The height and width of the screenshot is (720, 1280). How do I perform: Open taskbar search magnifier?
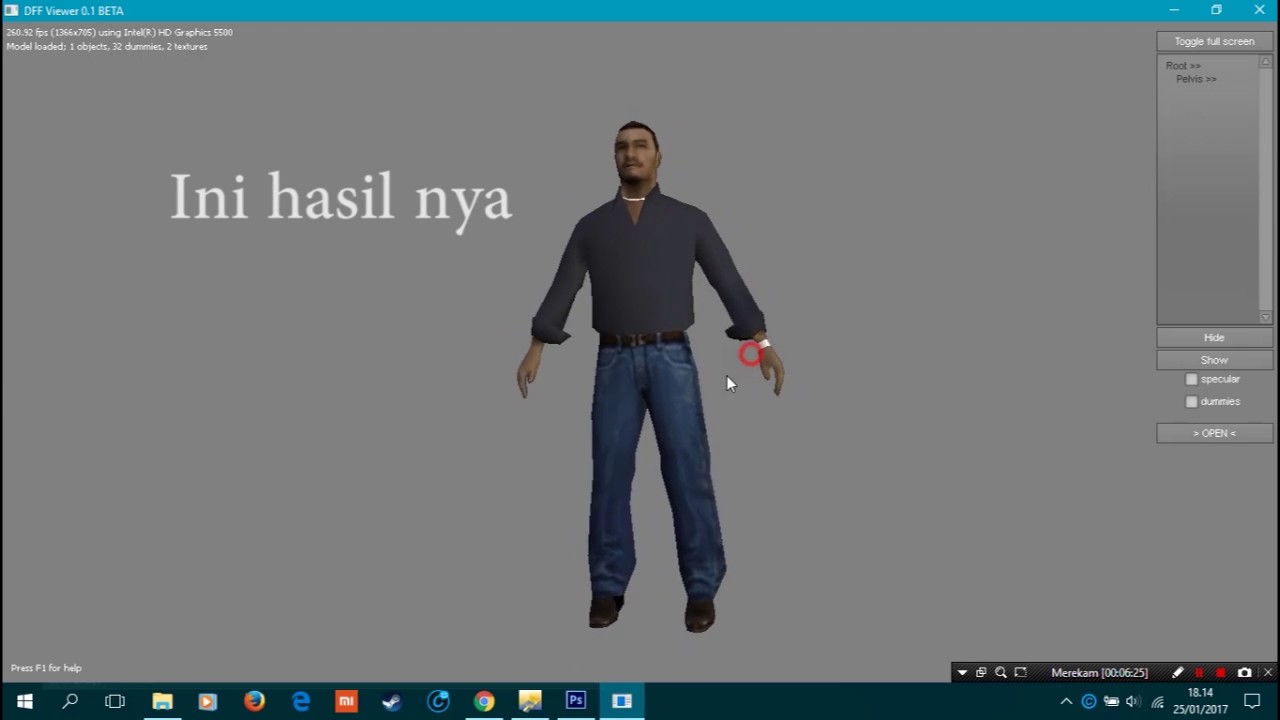tap(70, 701)
